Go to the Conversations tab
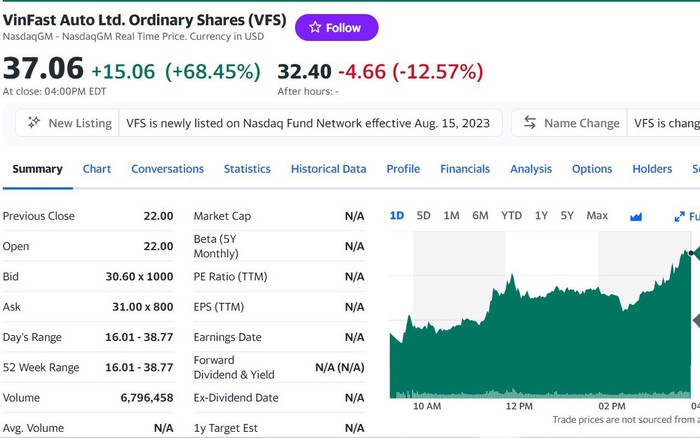This screenshot has height=438, width=700. pos(167,169)
